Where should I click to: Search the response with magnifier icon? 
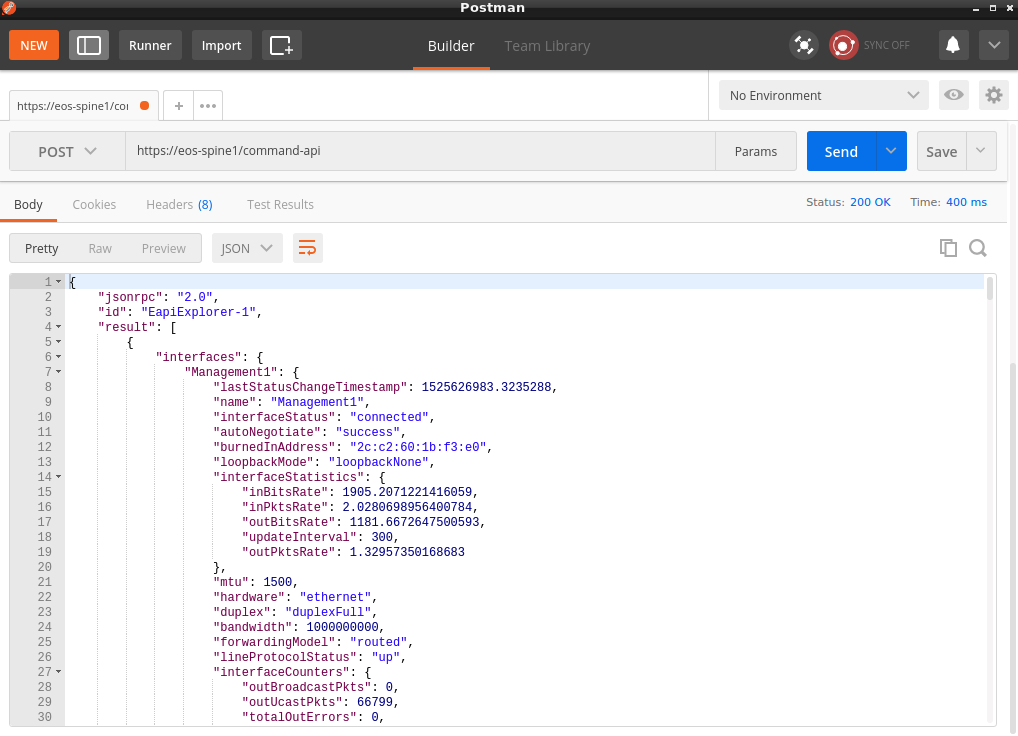(x=978, y=248)
